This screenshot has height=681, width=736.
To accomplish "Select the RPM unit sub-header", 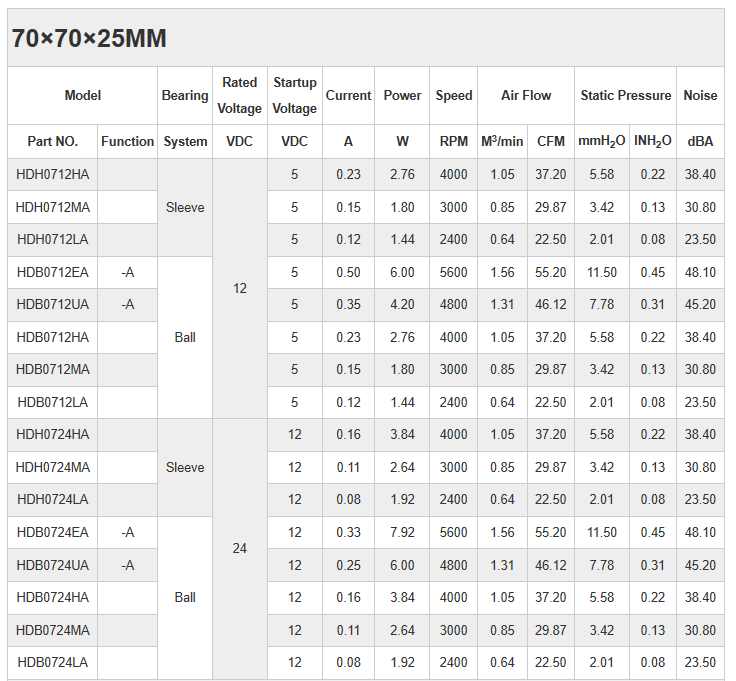I will [453, 142].
